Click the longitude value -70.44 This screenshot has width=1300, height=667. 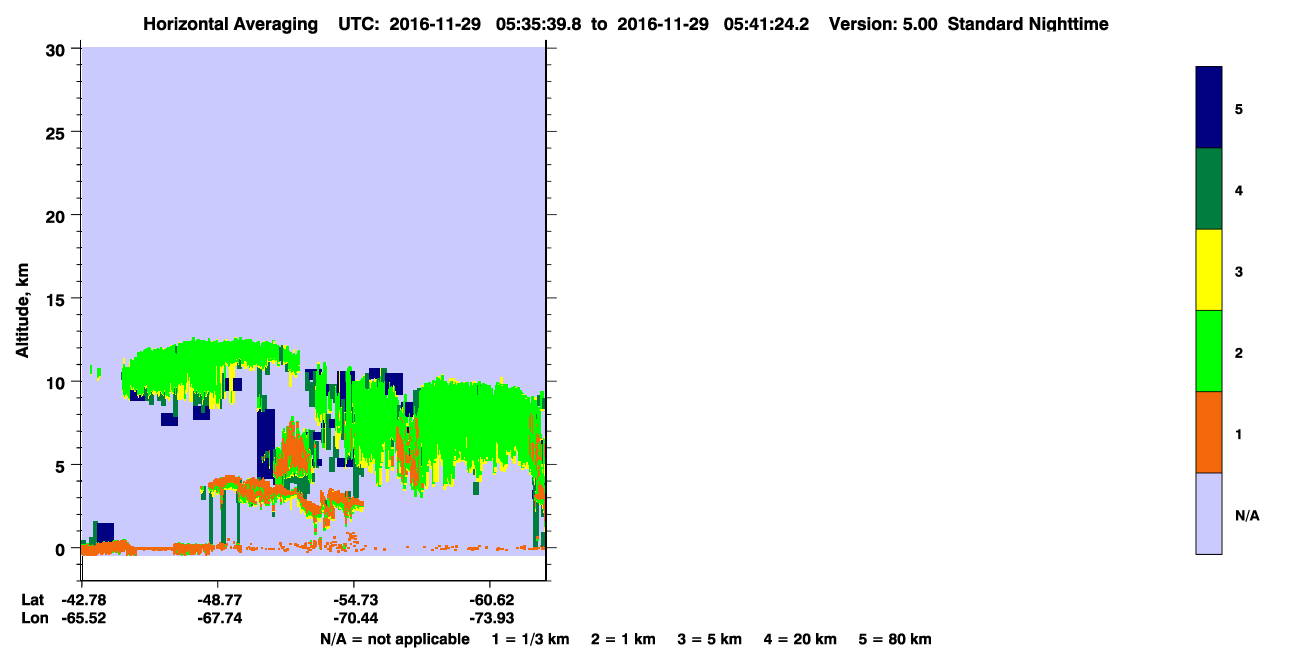coord(355,618)
